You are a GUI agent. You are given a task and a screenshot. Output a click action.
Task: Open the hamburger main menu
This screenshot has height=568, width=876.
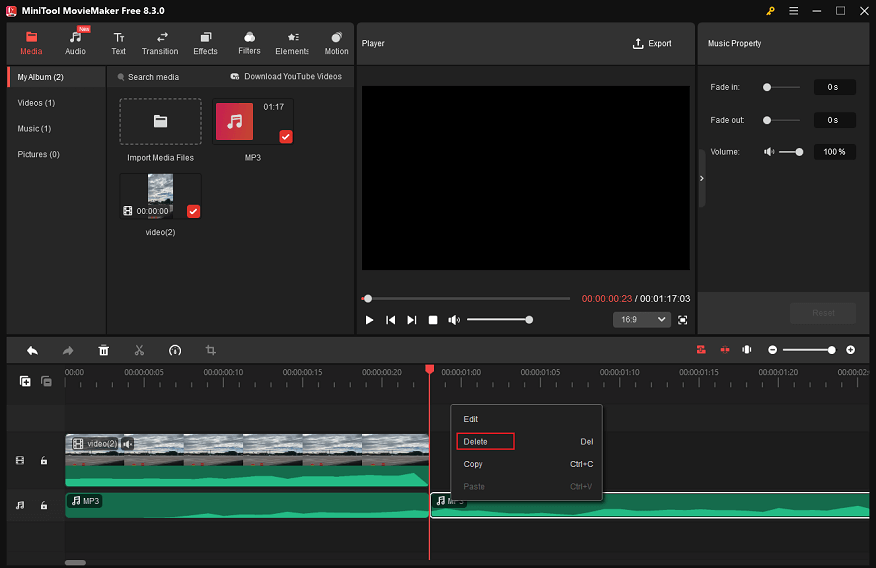coord(793,11)
